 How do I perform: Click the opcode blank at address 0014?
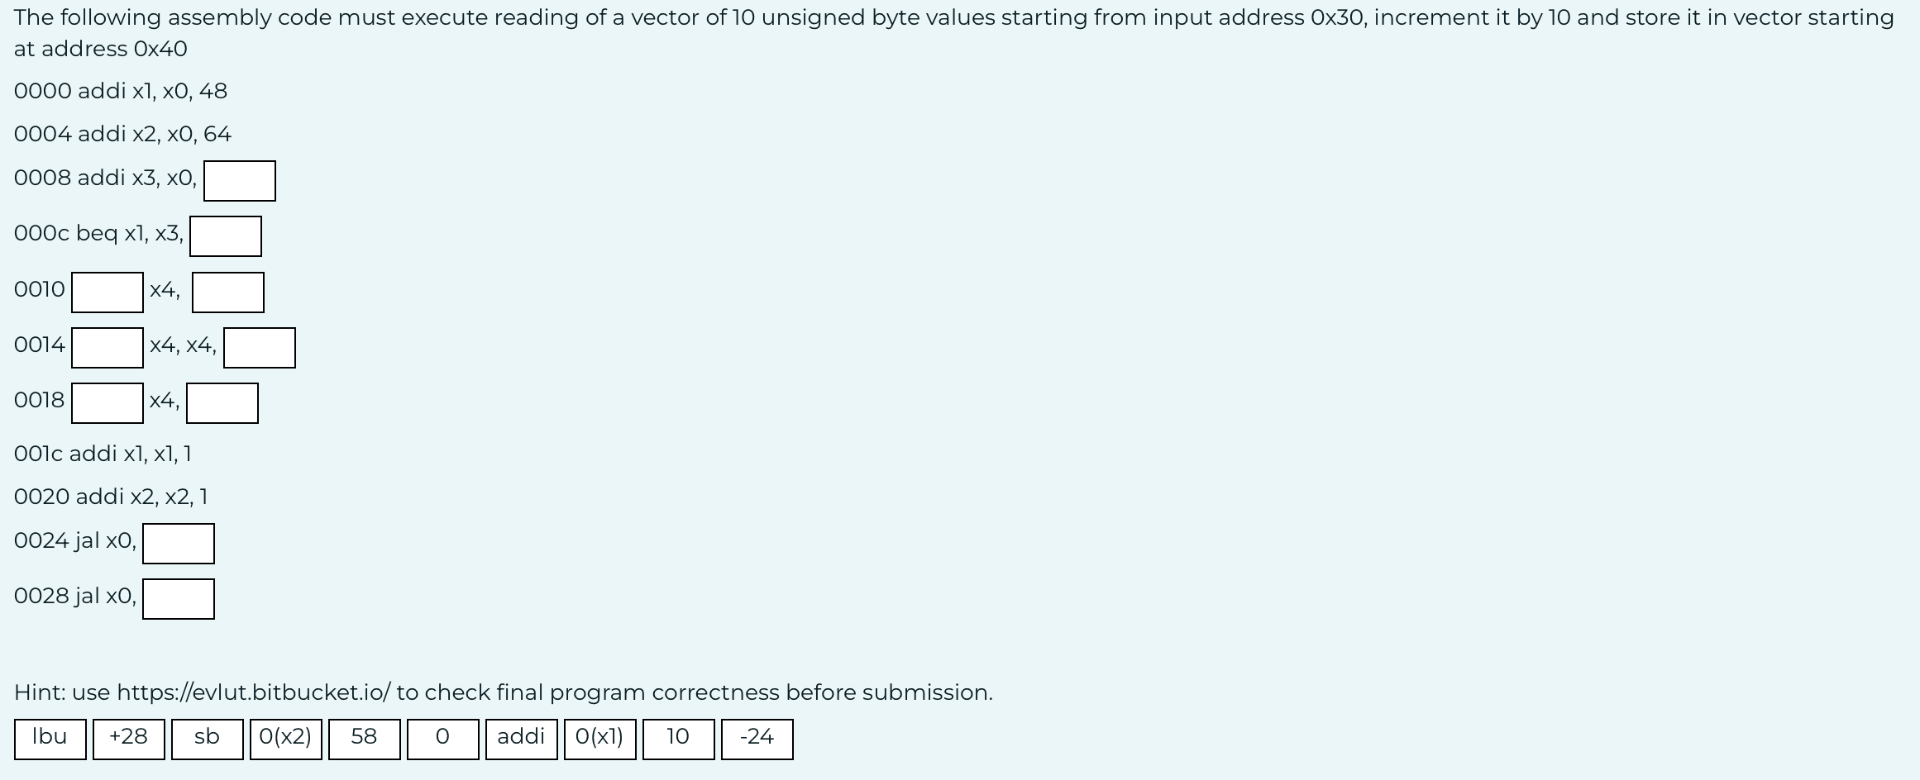(106, 347)
